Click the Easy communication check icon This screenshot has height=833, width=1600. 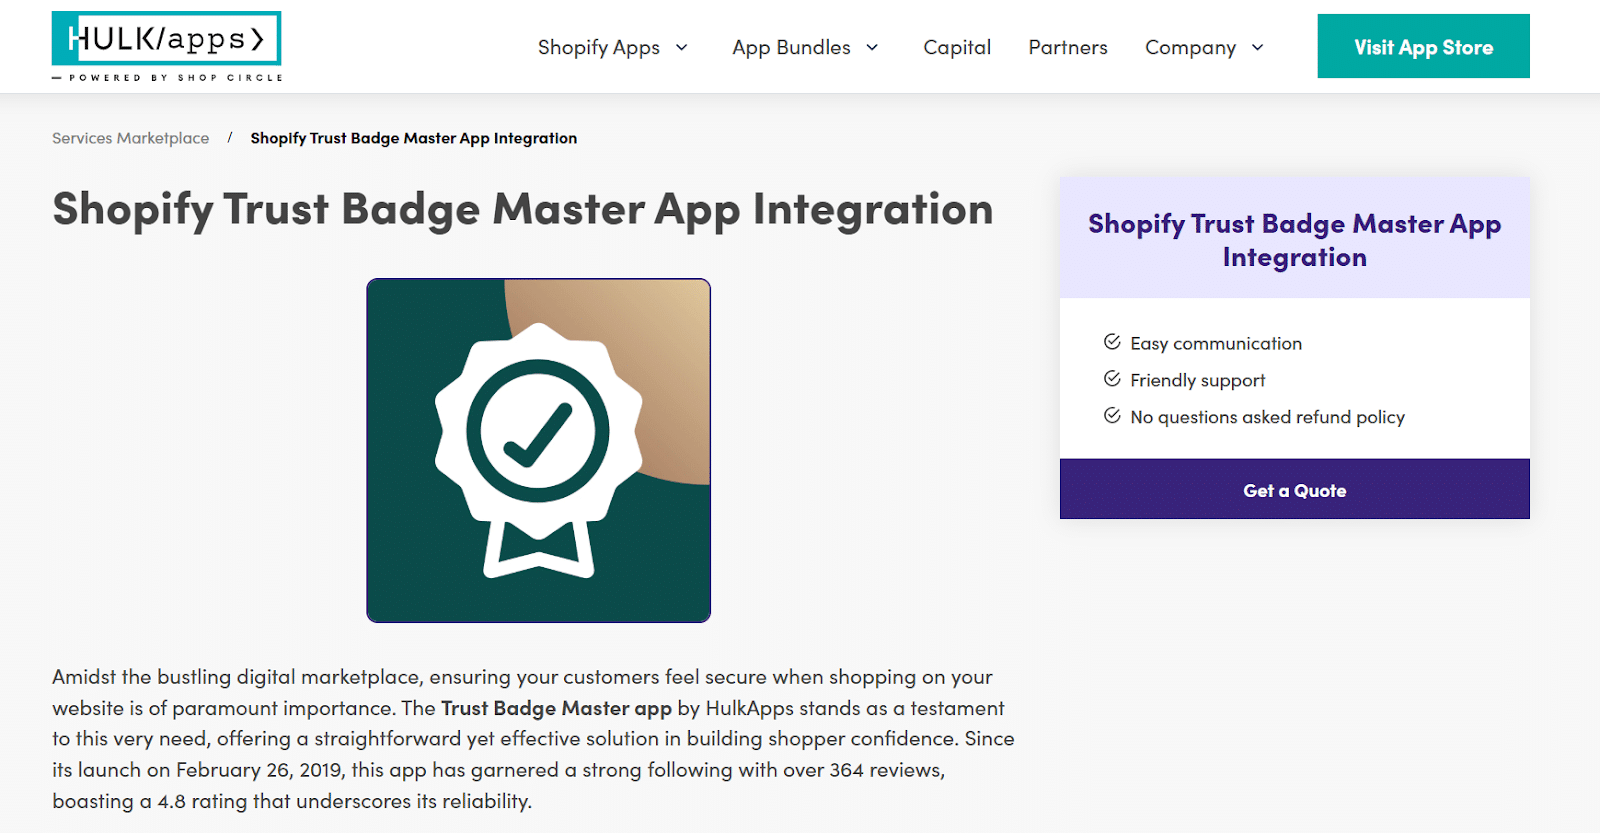[1112, 342]
